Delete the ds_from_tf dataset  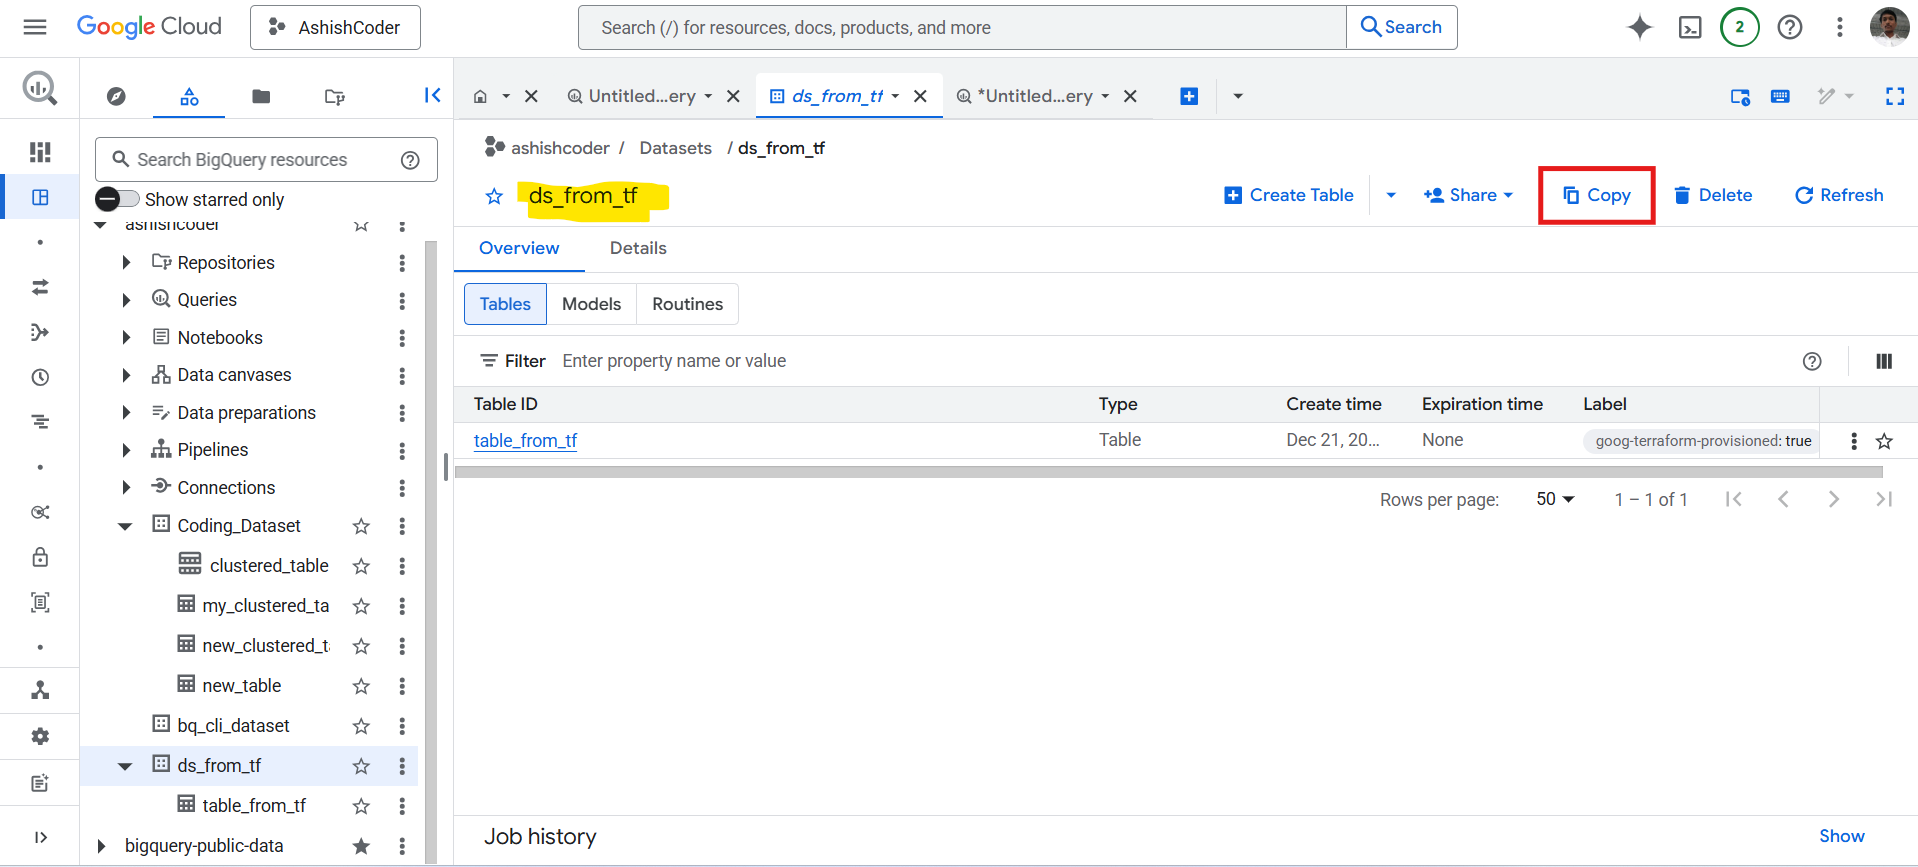tap(1713, 195)
